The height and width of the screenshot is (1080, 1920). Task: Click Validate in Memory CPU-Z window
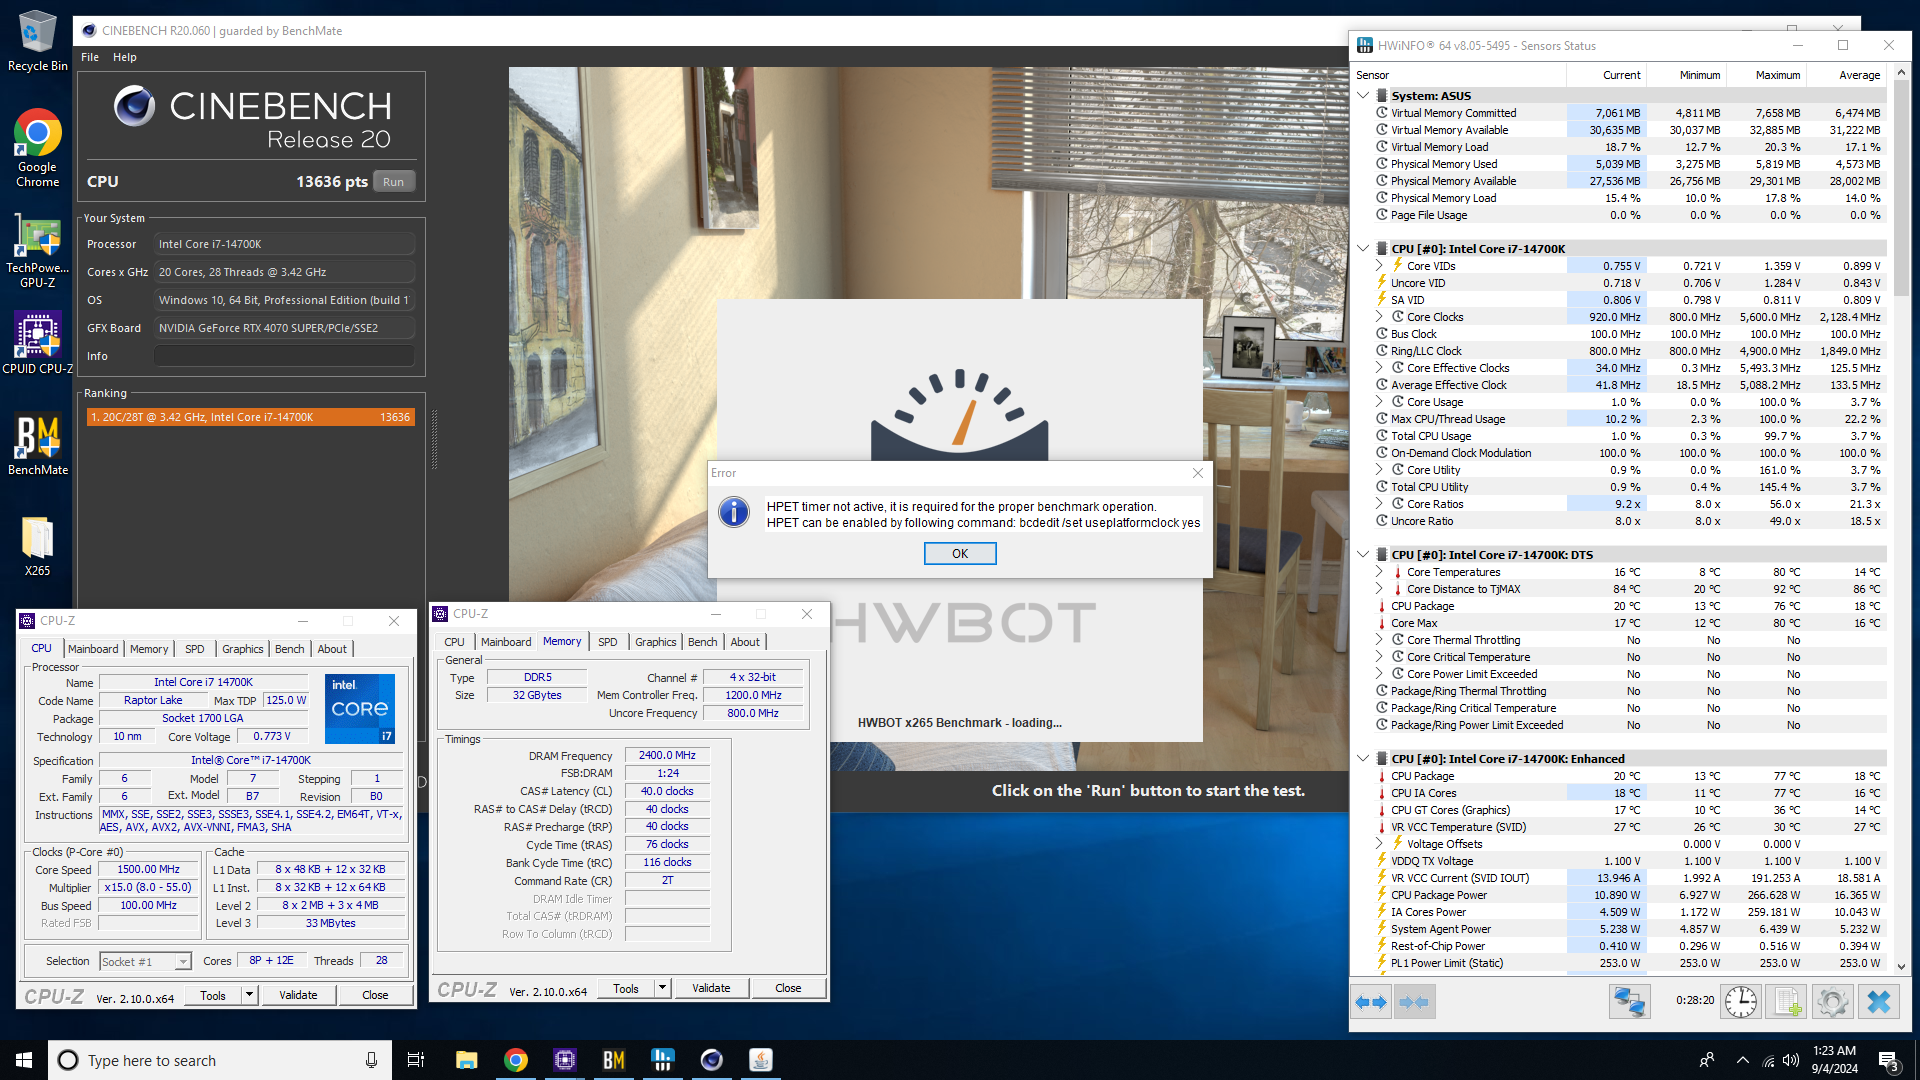[x=711, y=988]
